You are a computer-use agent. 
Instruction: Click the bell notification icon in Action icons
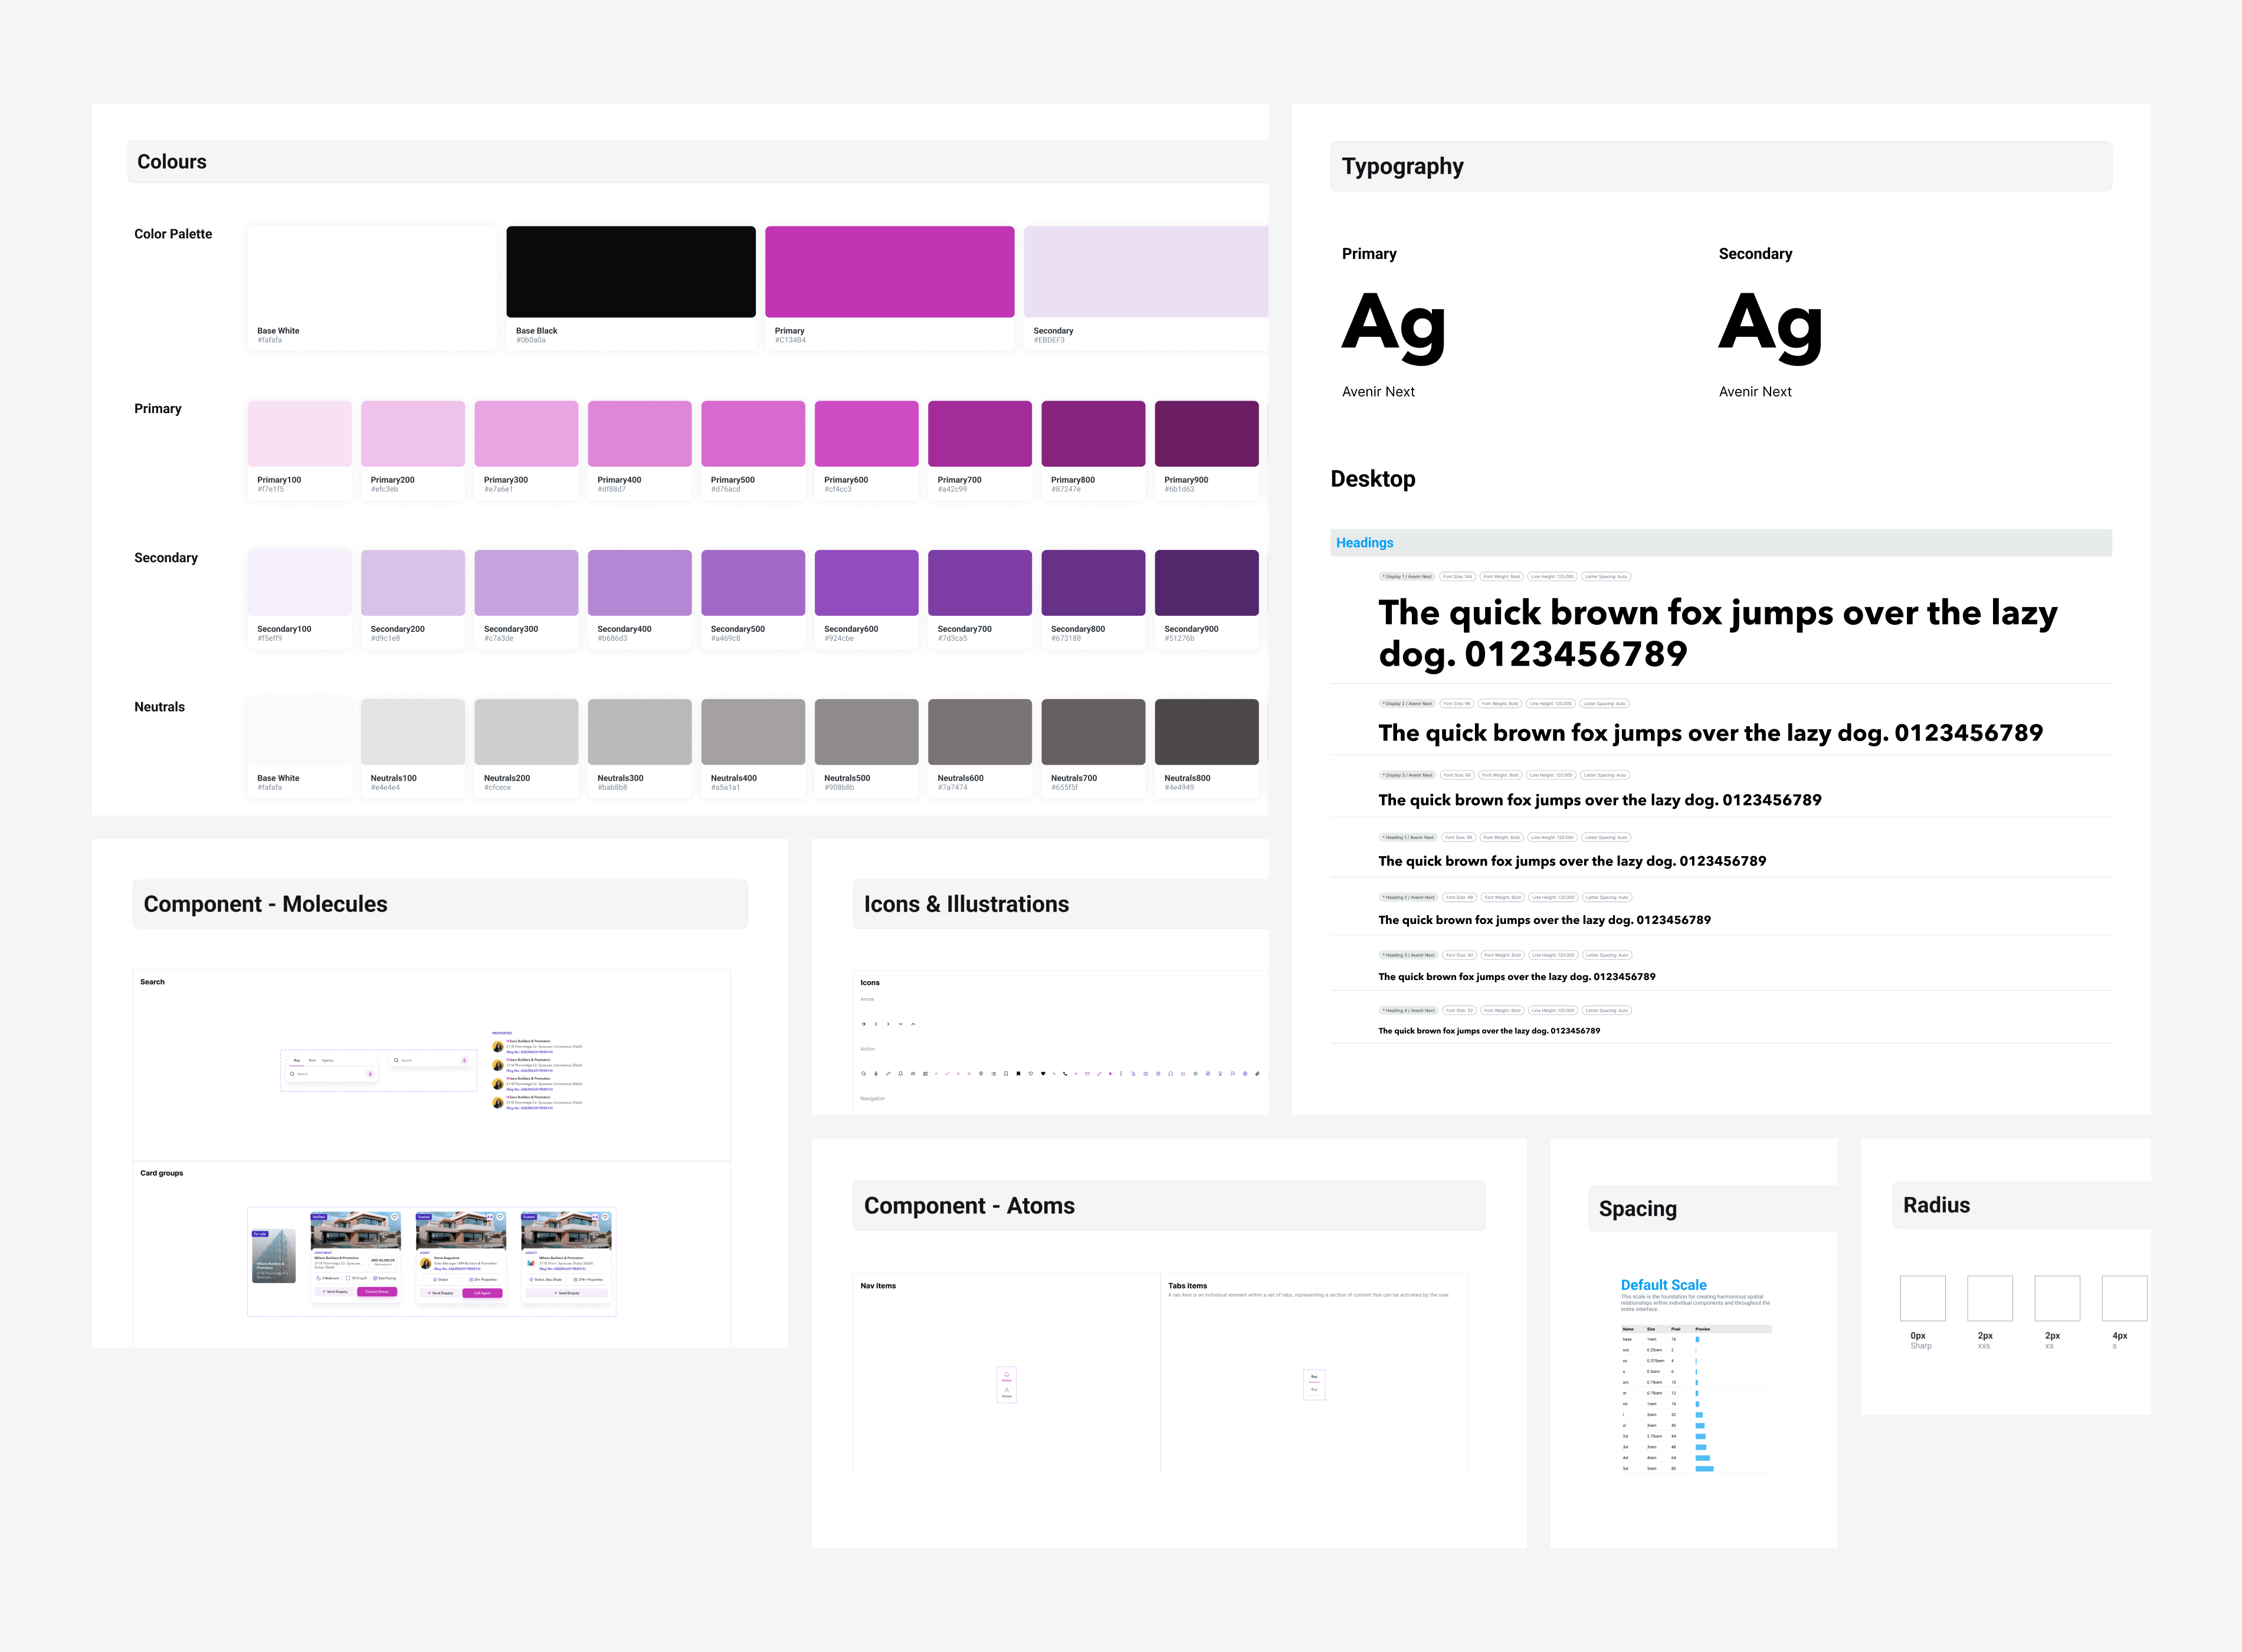(x=901, y=1074)
